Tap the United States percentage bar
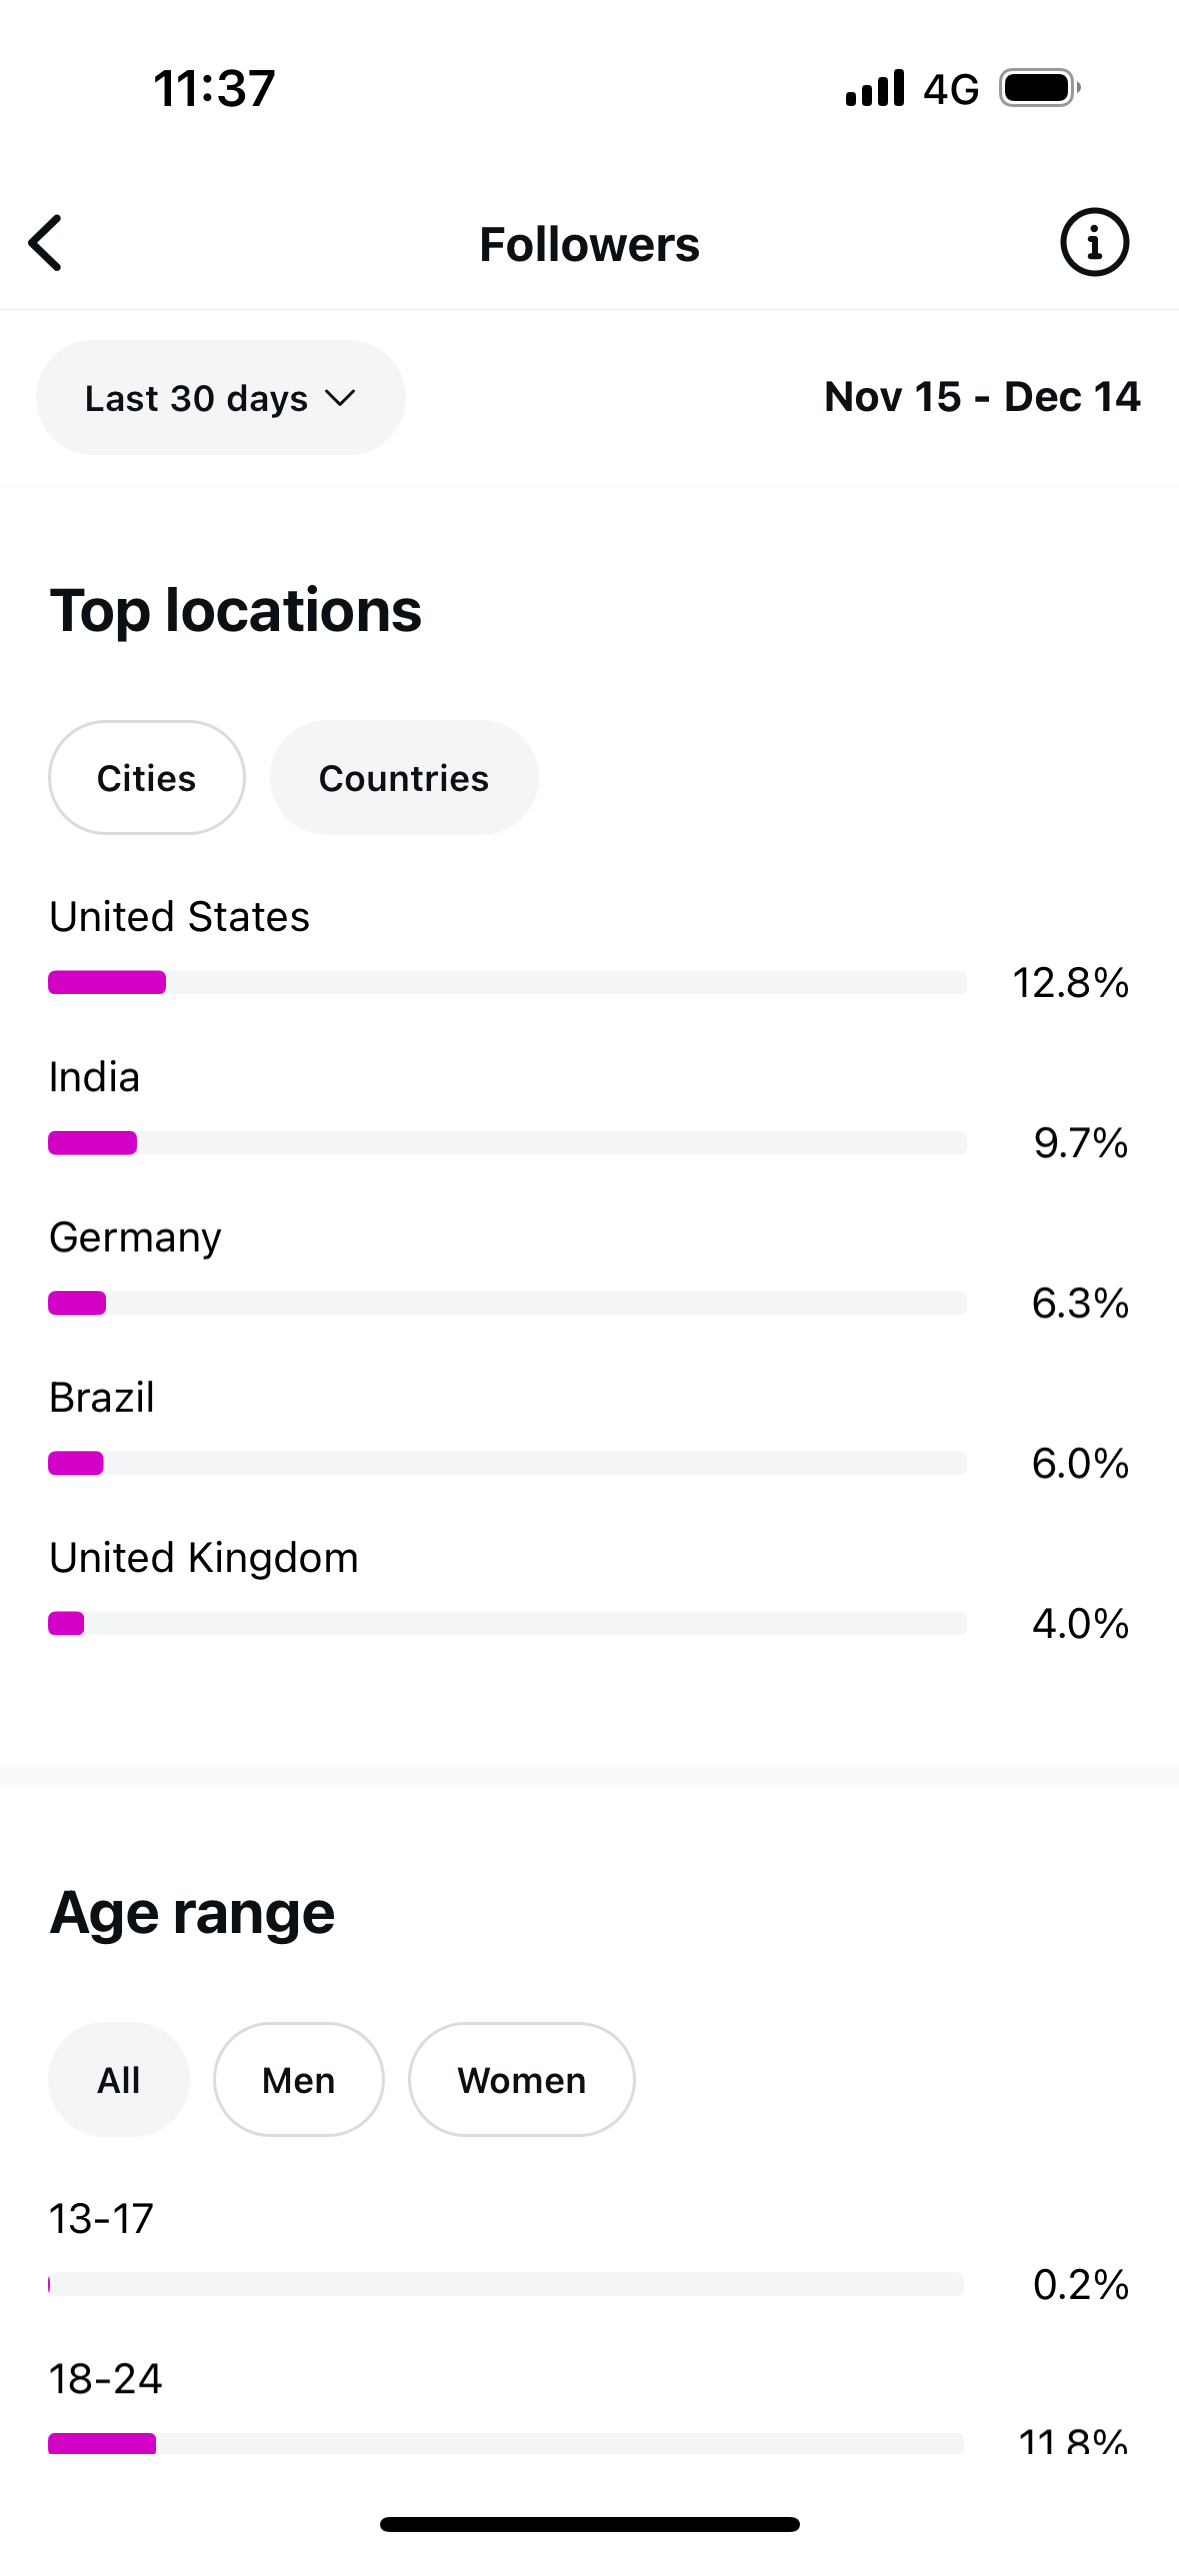The image size is (1179, 2556). (507, 983)
